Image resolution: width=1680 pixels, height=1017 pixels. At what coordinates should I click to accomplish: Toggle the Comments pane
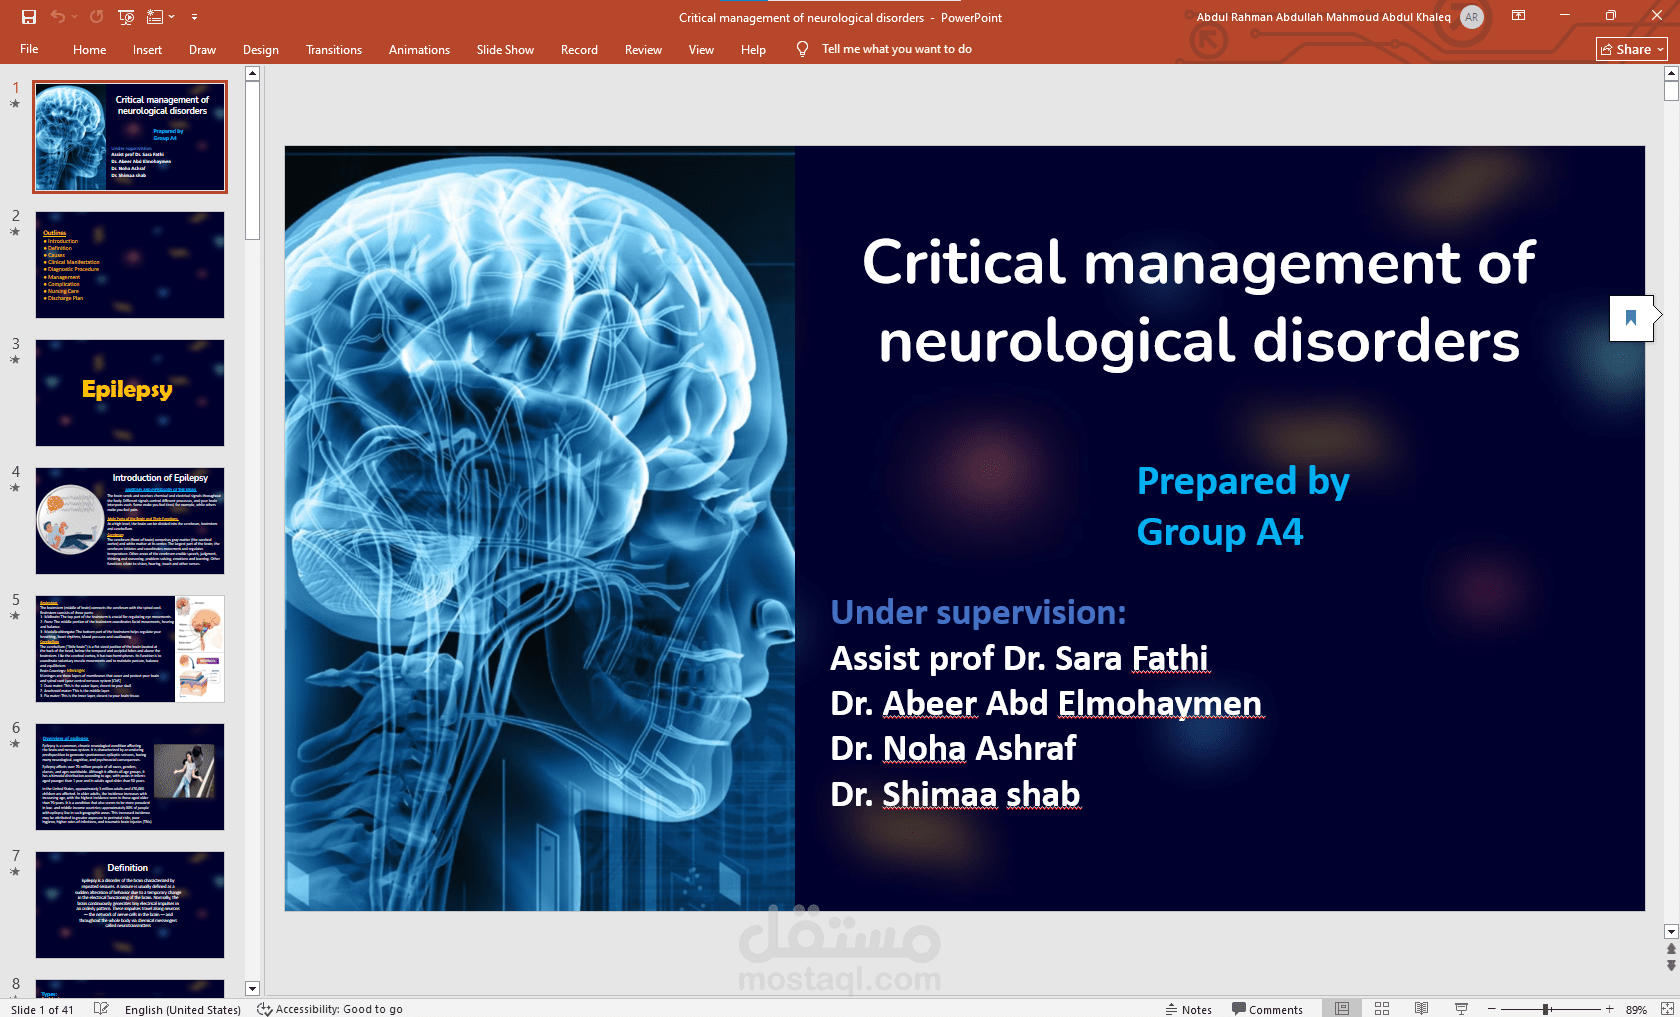(1267, 1009)
